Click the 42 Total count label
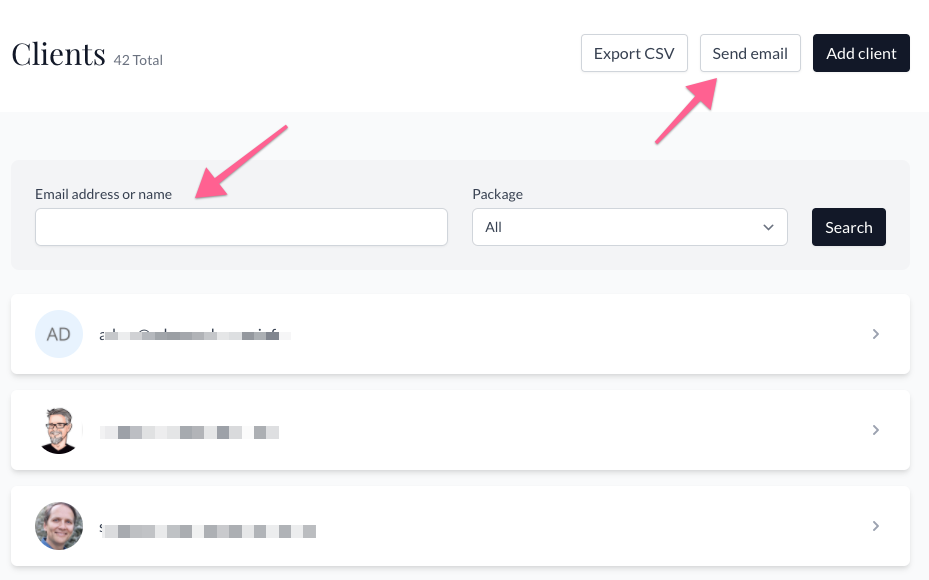Viewport: 929px width, 580px height. pos(138,61)
